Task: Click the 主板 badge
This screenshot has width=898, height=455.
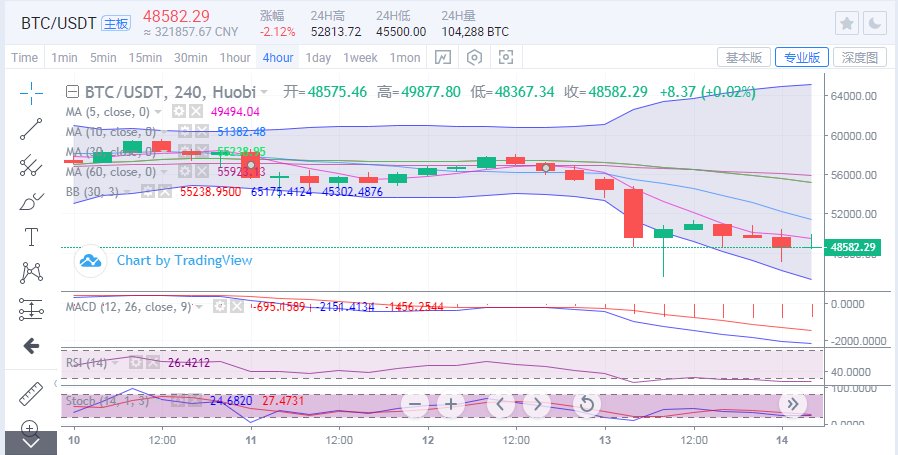Action: click(x=116, y=23)
